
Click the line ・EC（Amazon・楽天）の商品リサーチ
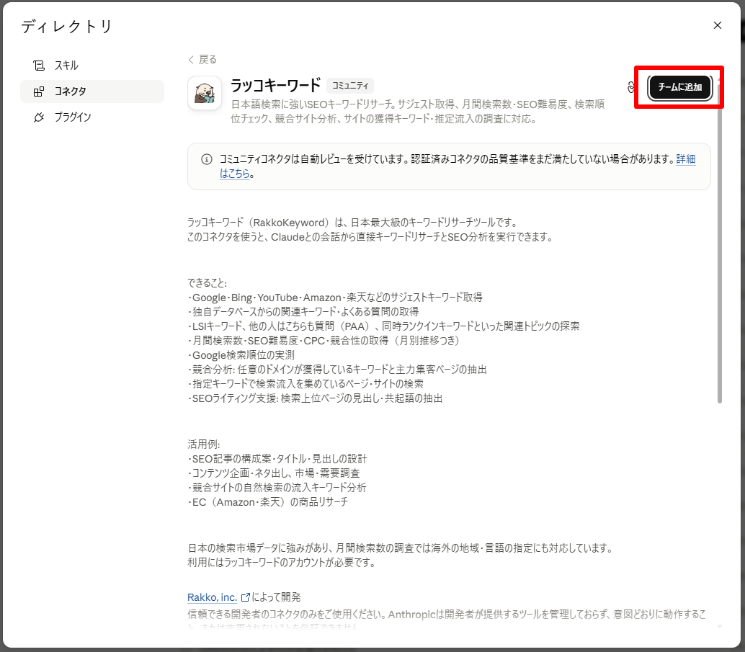(267, 502)
